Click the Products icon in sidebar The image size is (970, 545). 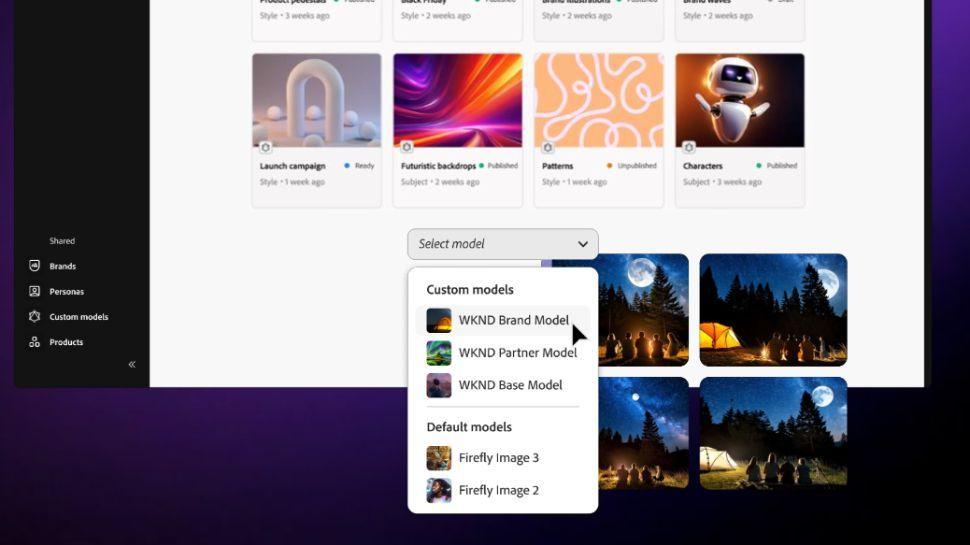point(34,342)
